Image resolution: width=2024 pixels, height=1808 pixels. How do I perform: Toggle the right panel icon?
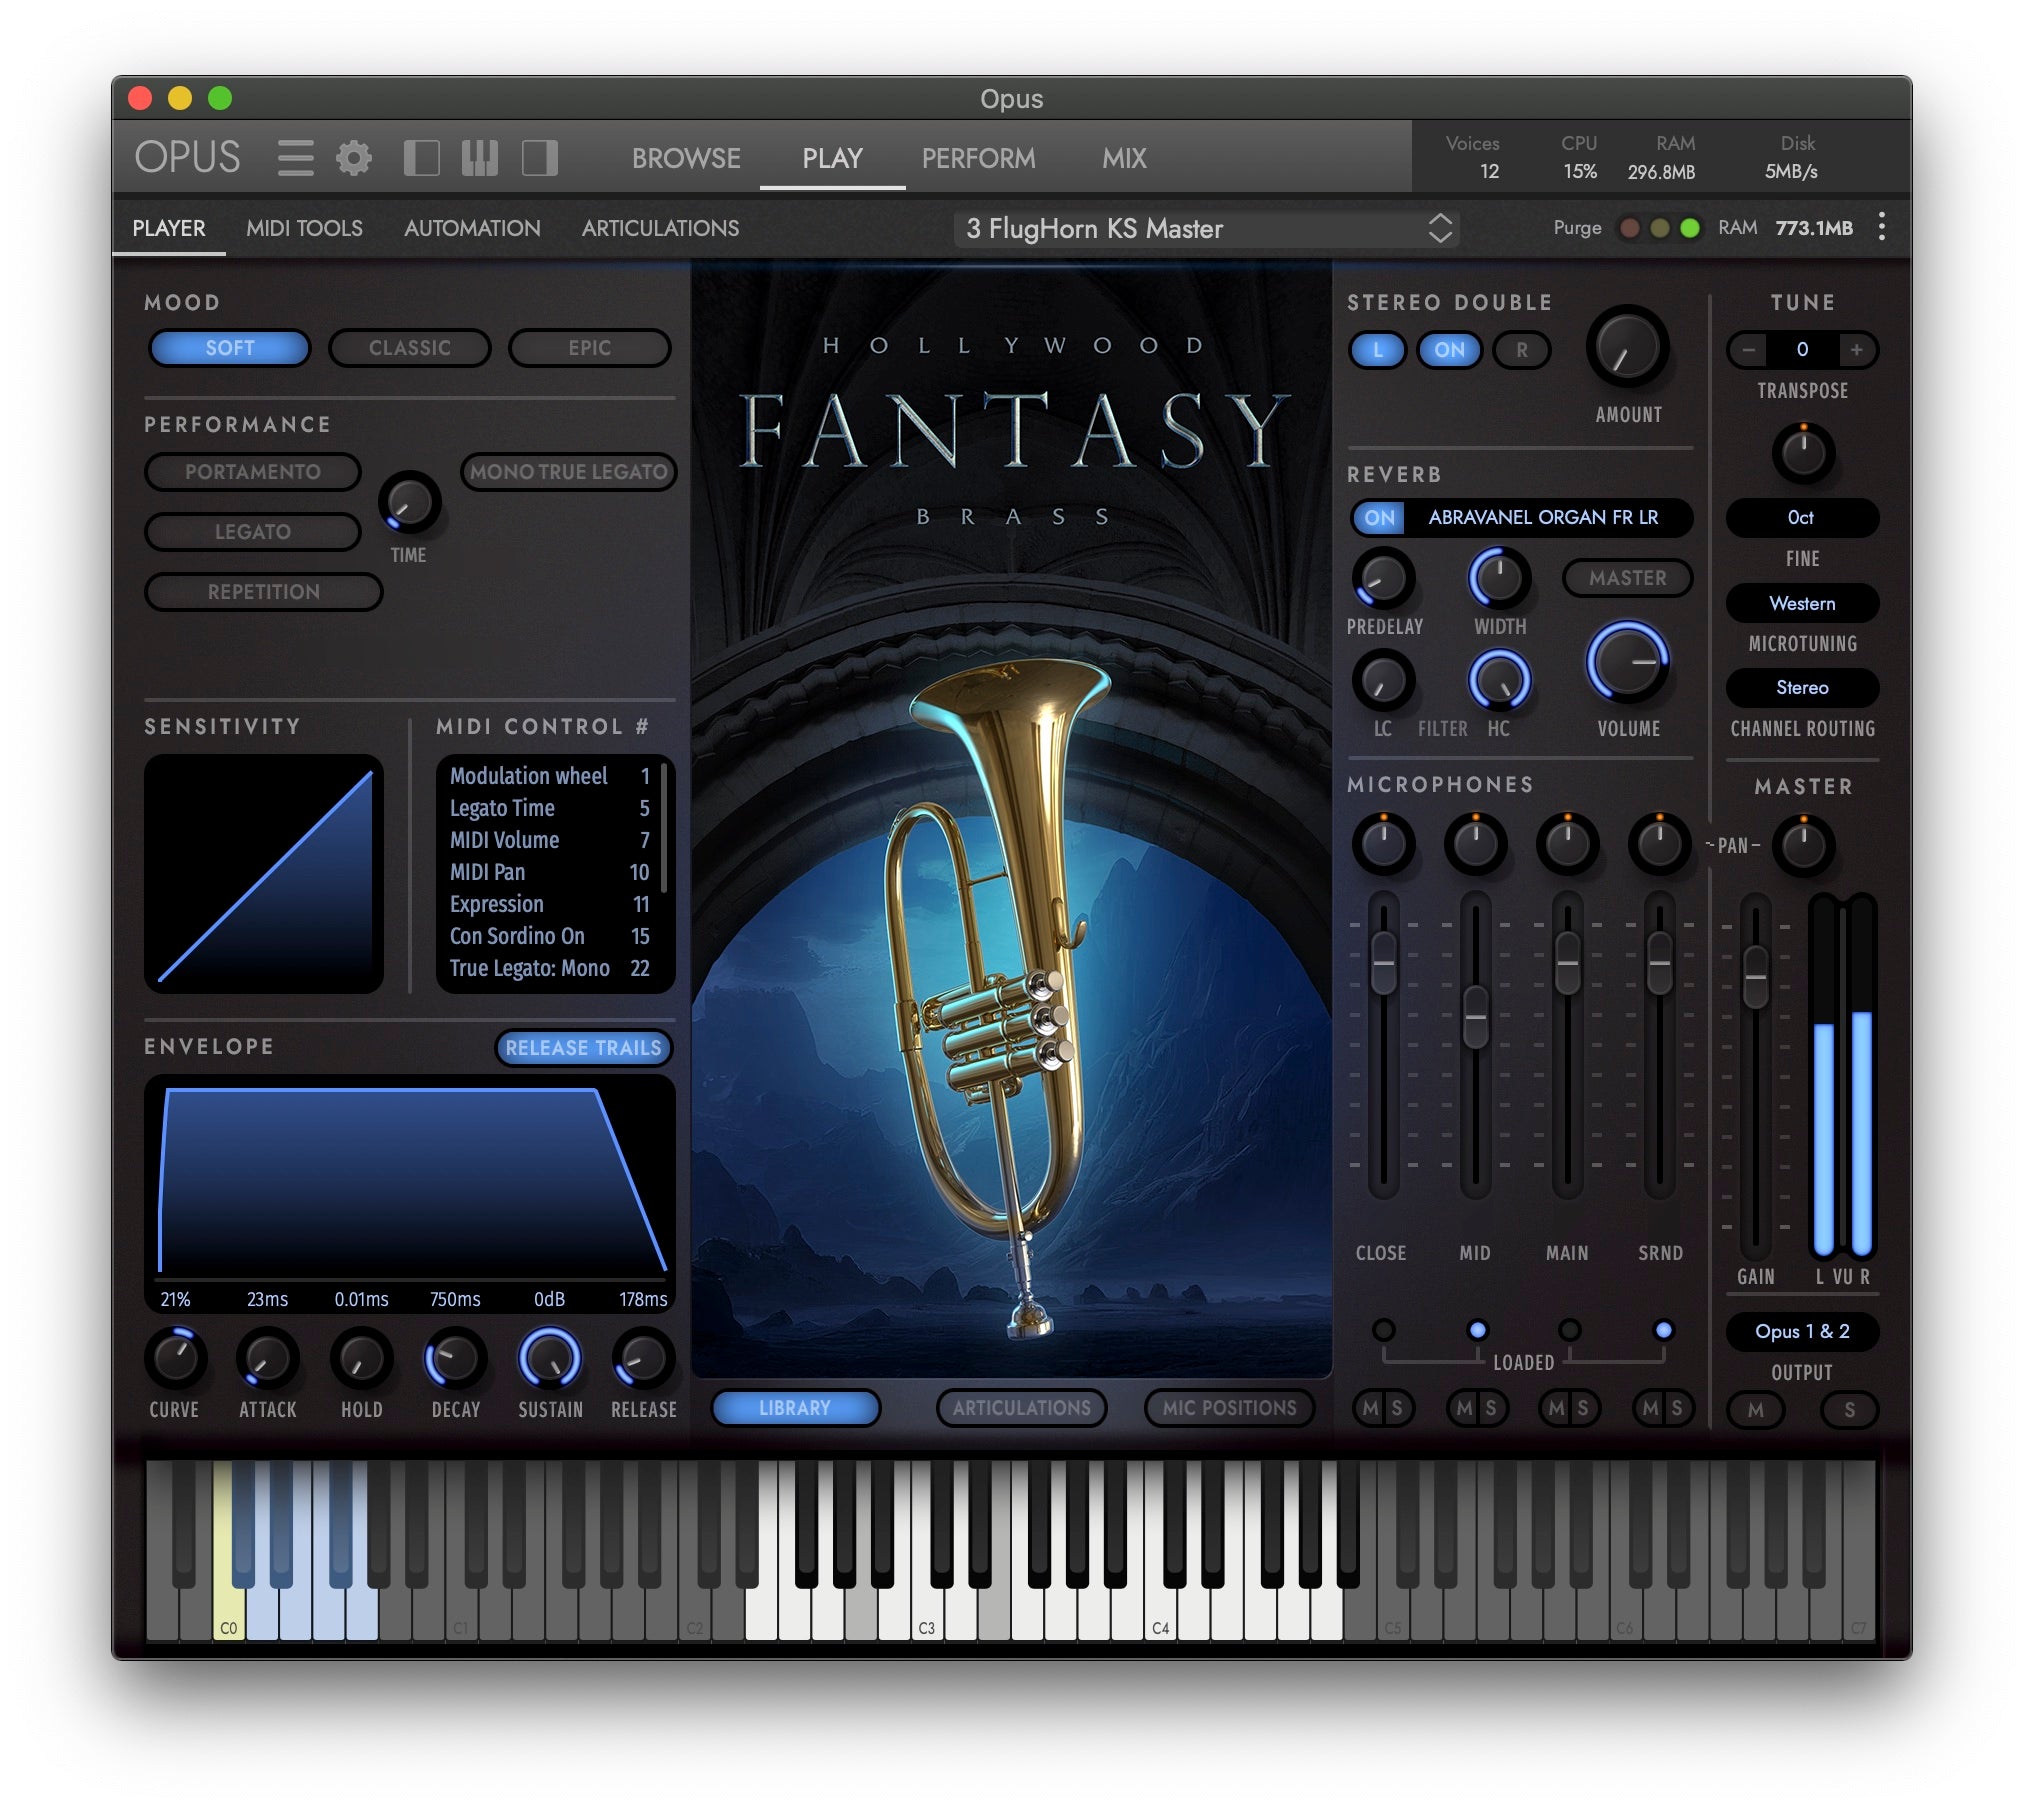(x=540, y=158)
